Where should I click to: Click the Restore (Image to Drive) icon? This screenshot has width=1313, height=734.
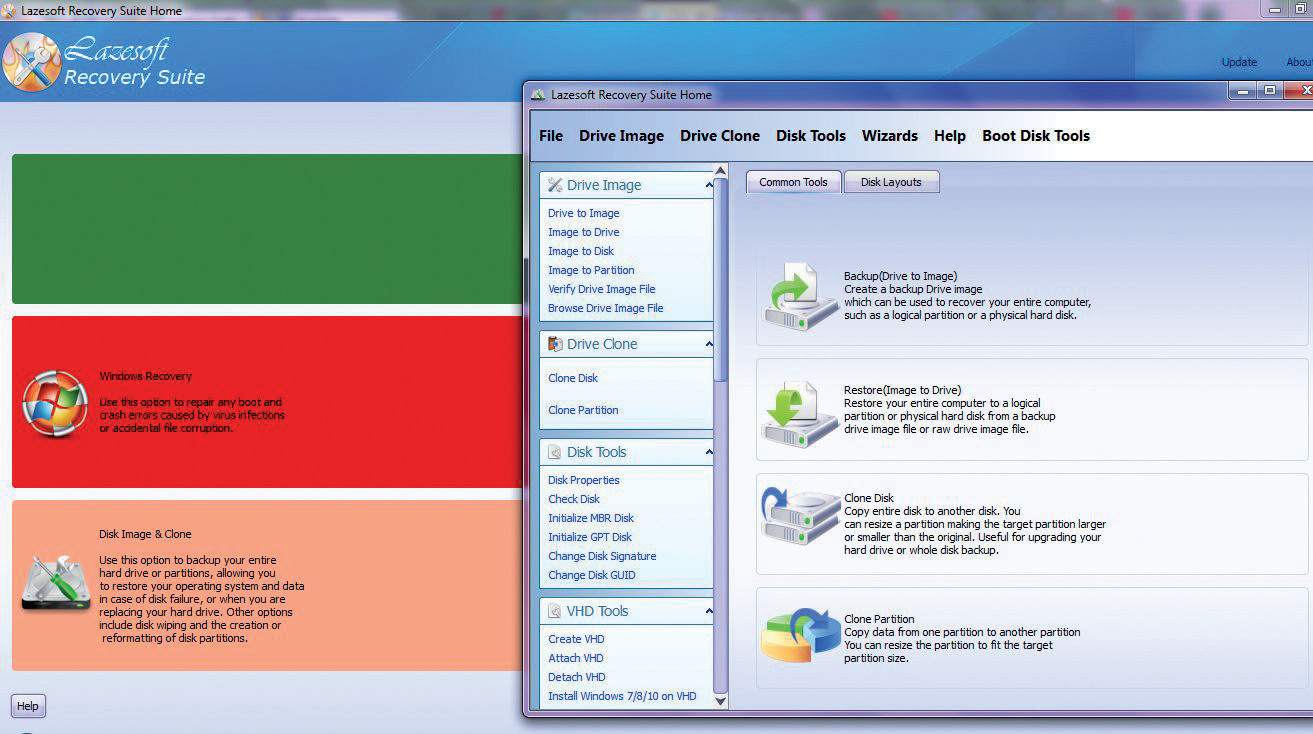coord(802,413)
